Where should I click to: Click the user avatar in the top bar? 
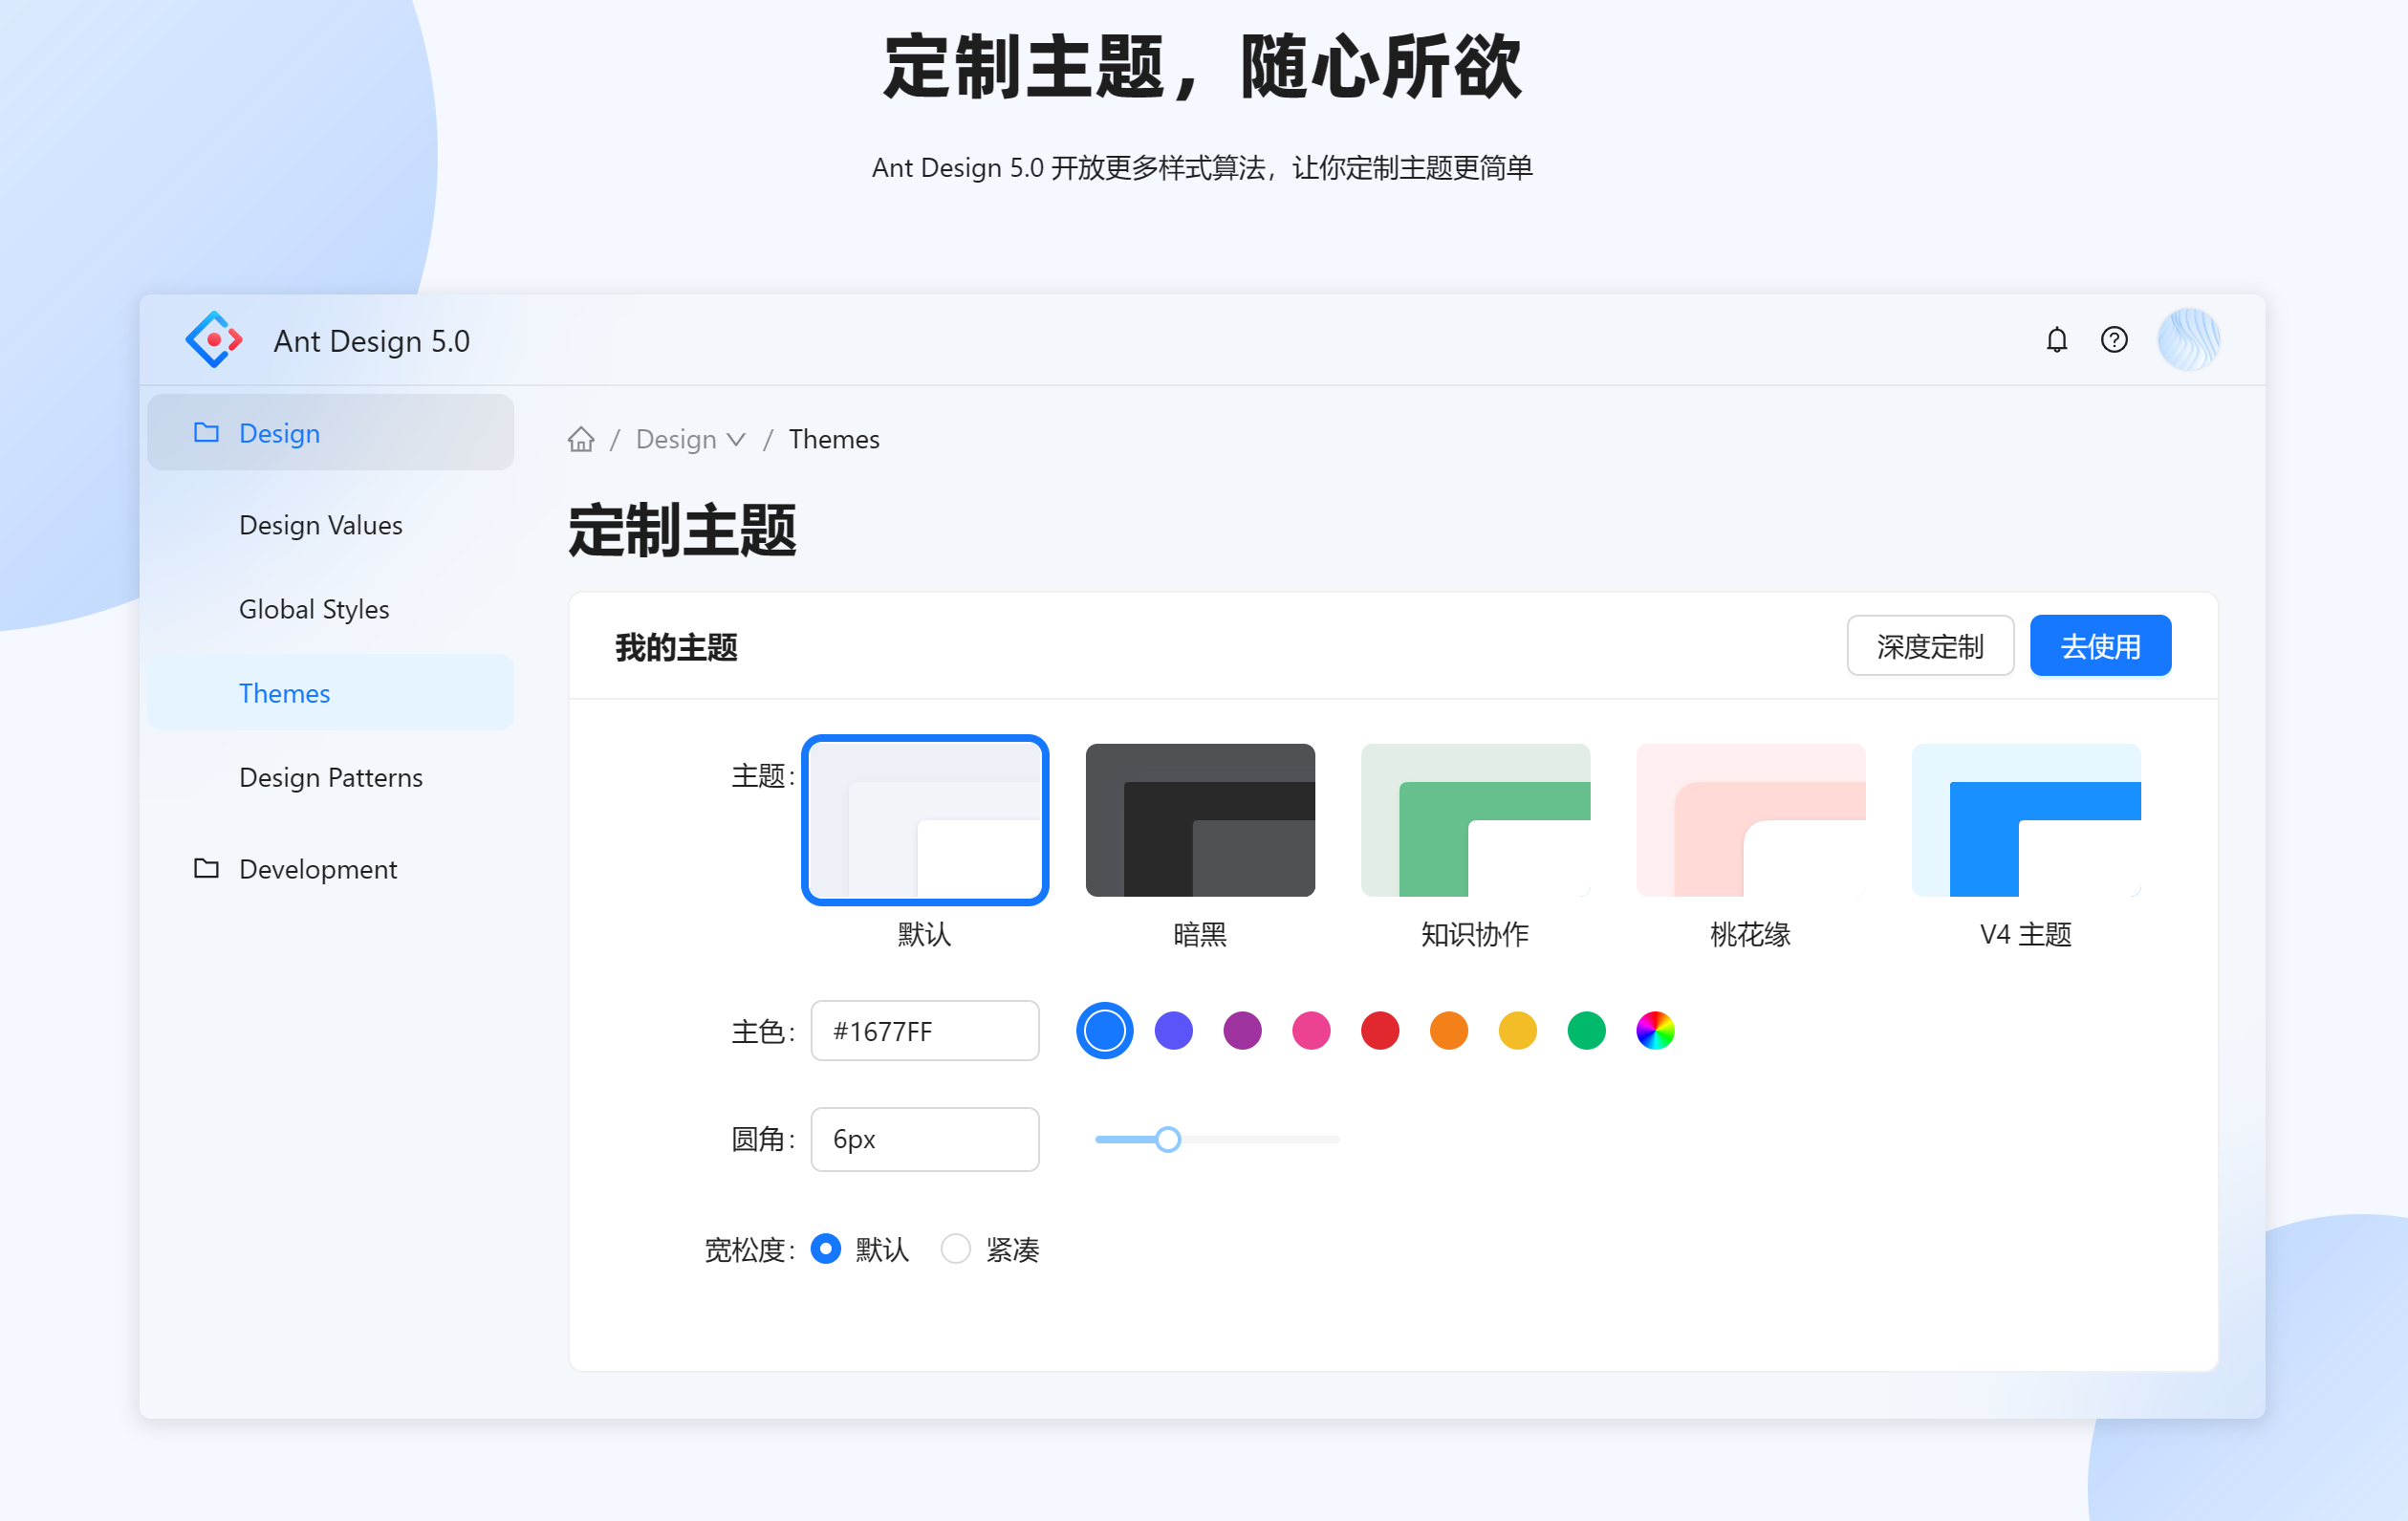(2189, 340)
